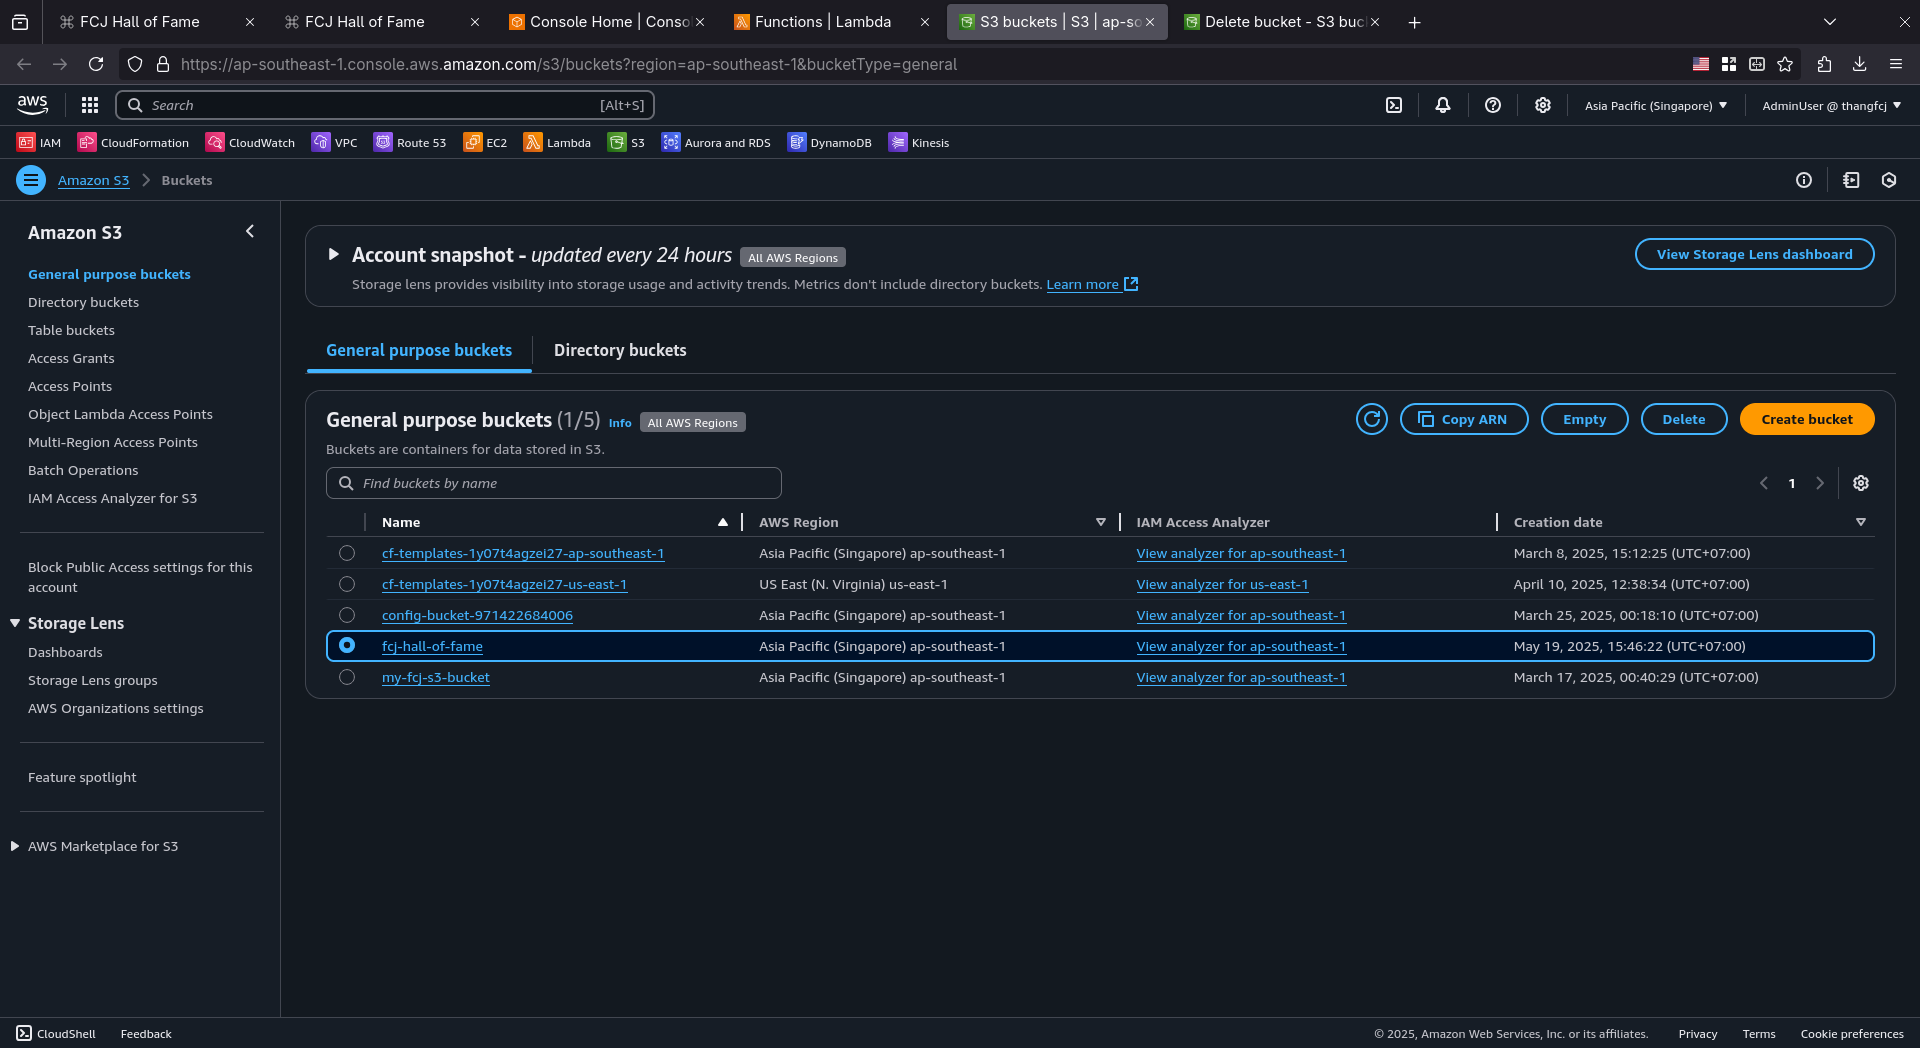The image size is (1920, 1048).
Task: Select radio for cf-templates-1y07t4agzei27-us-east-1
Action: point(347,584)
